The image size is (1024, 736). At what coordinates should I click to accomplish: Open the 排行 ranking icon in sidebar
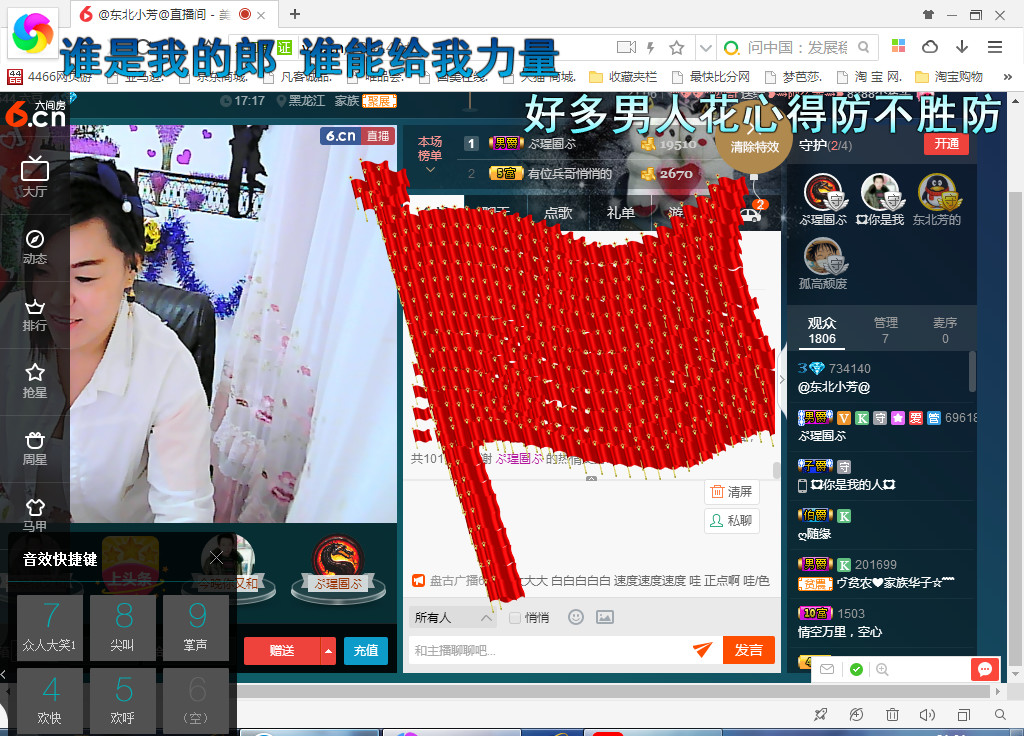(35, 315)
